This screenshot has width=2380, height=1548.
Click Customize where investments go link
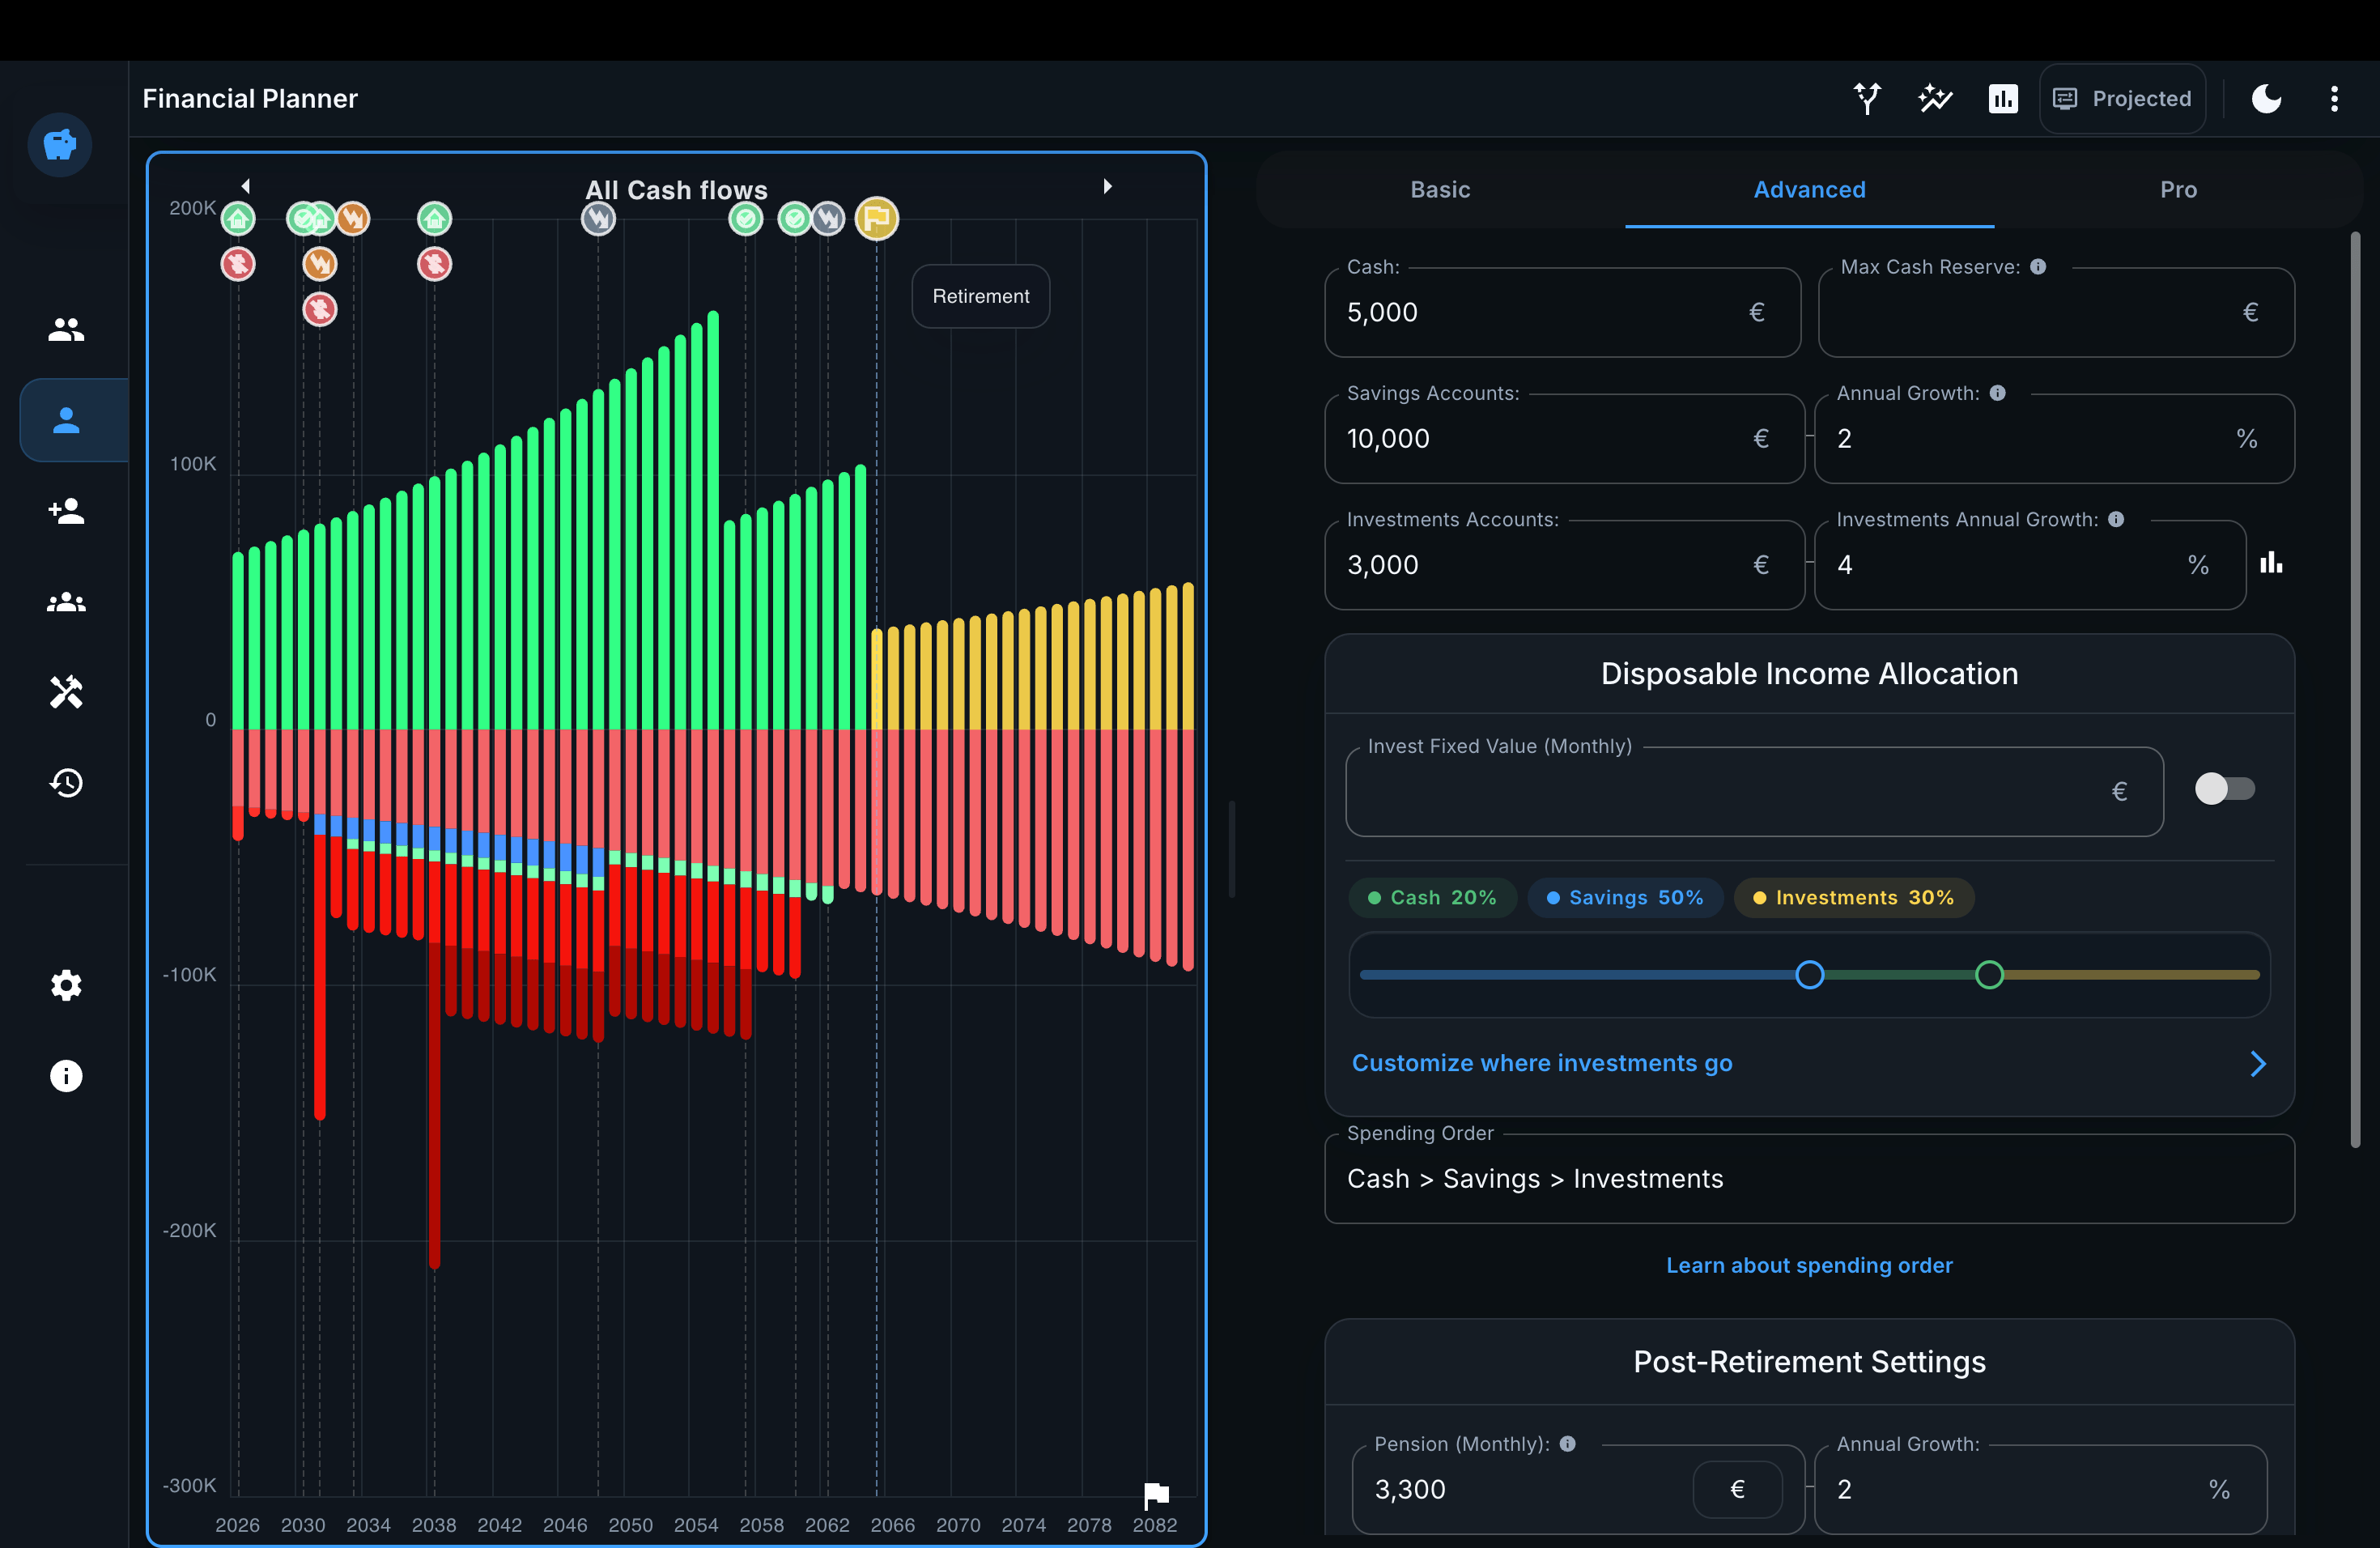click(x=1541, y=1063)
